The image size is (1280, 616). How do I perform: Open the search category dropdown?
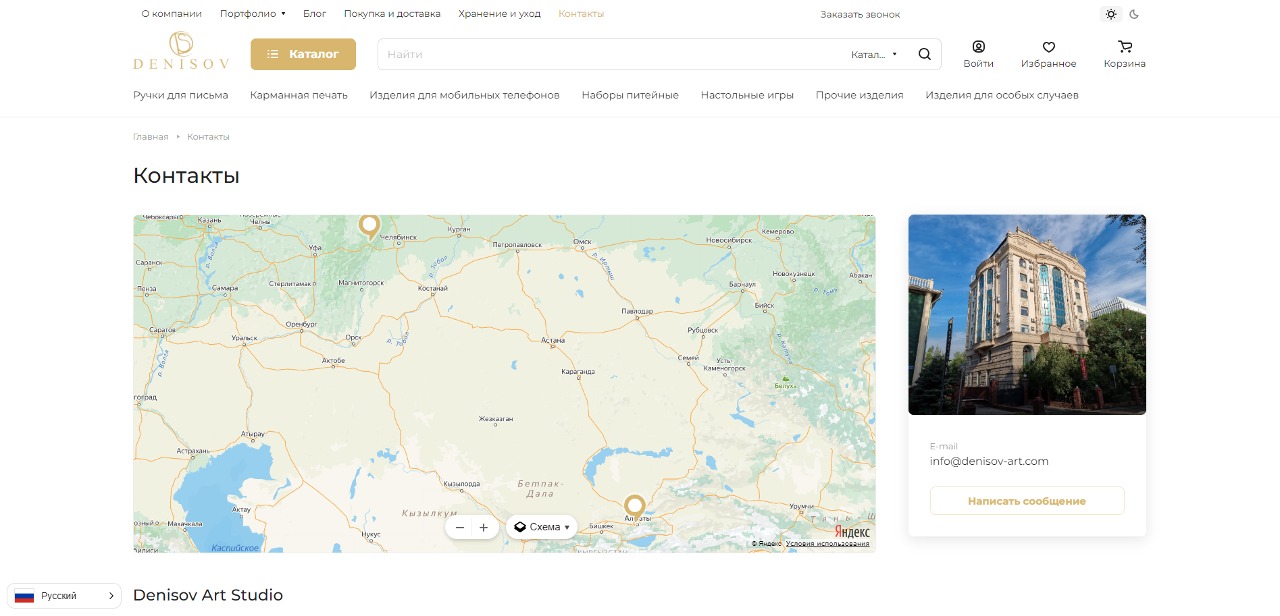pyautogui.click(x=875, y=54)
